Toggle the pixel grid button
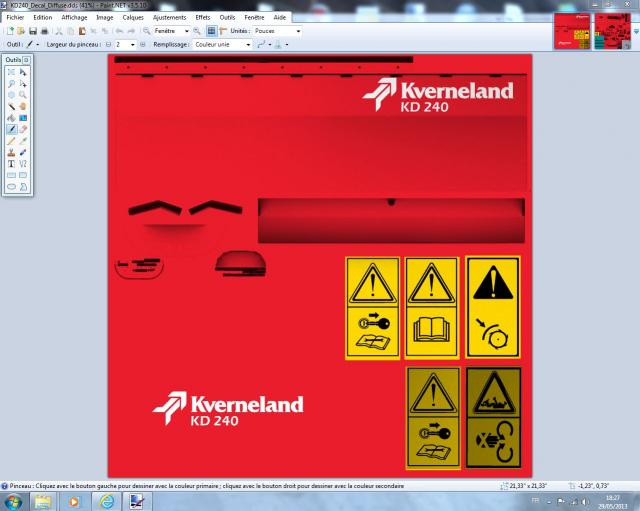Image resolution: width=640 pixels, height=511 pixels. point(211,31)
